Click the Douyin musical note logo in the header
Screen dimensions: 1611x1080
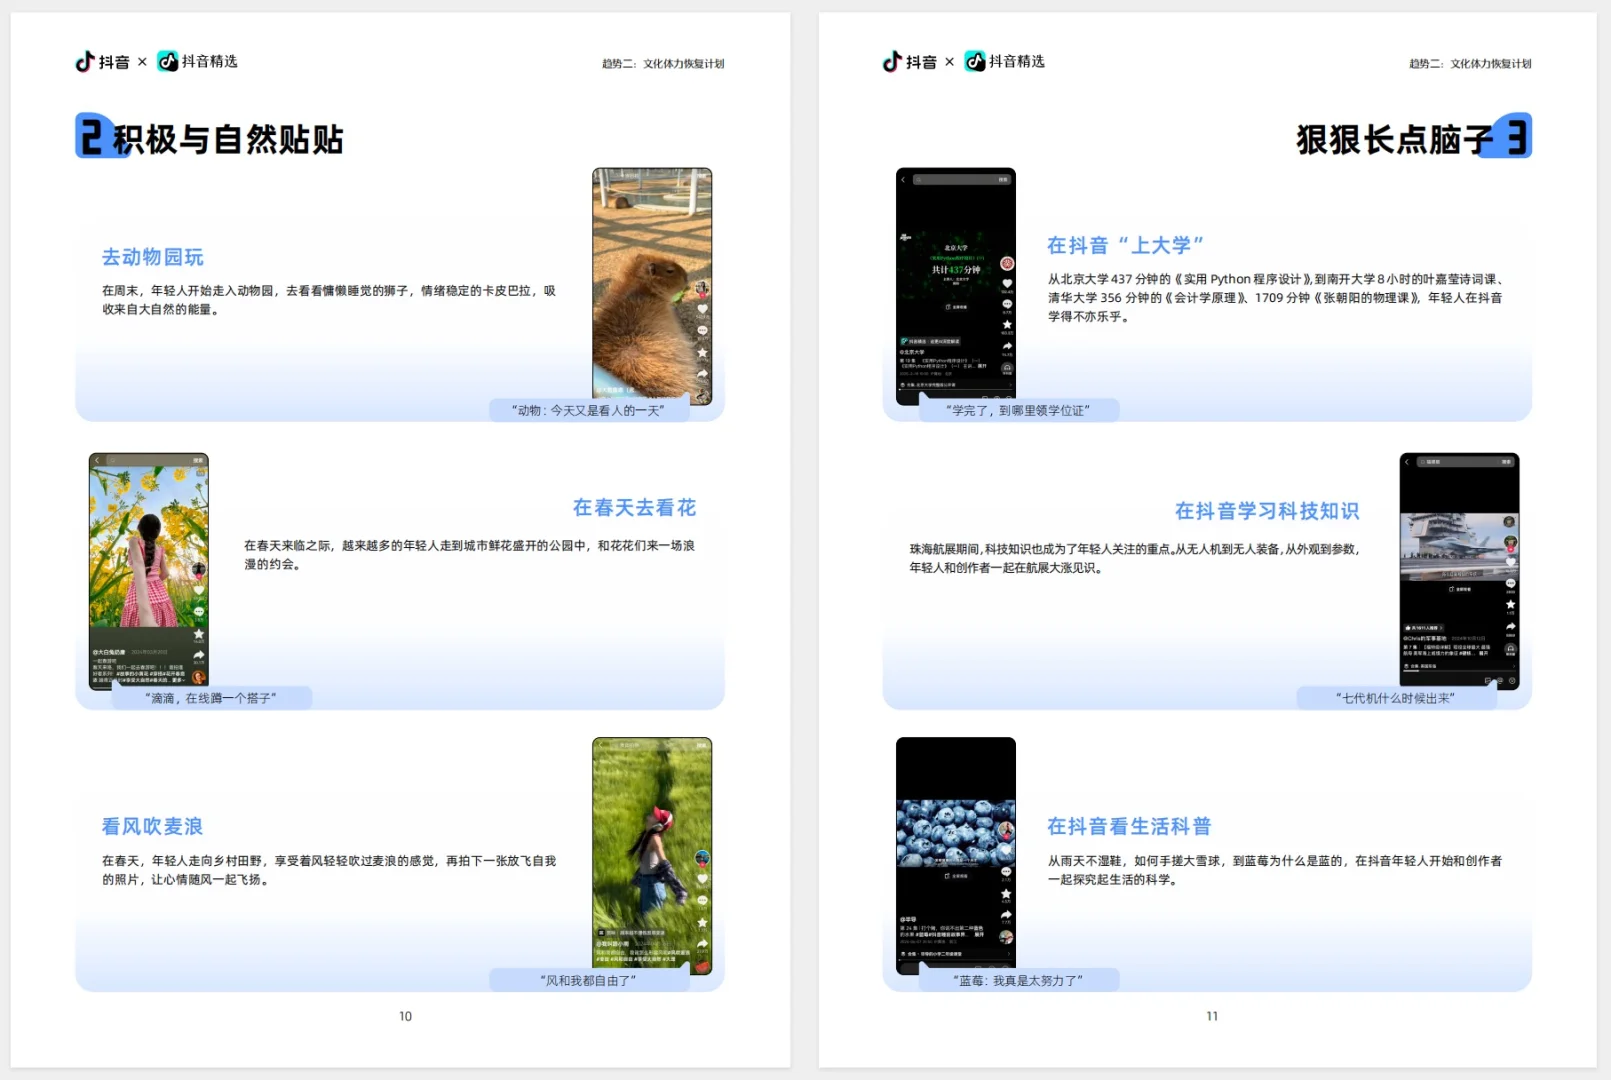[x=85, y=61]
